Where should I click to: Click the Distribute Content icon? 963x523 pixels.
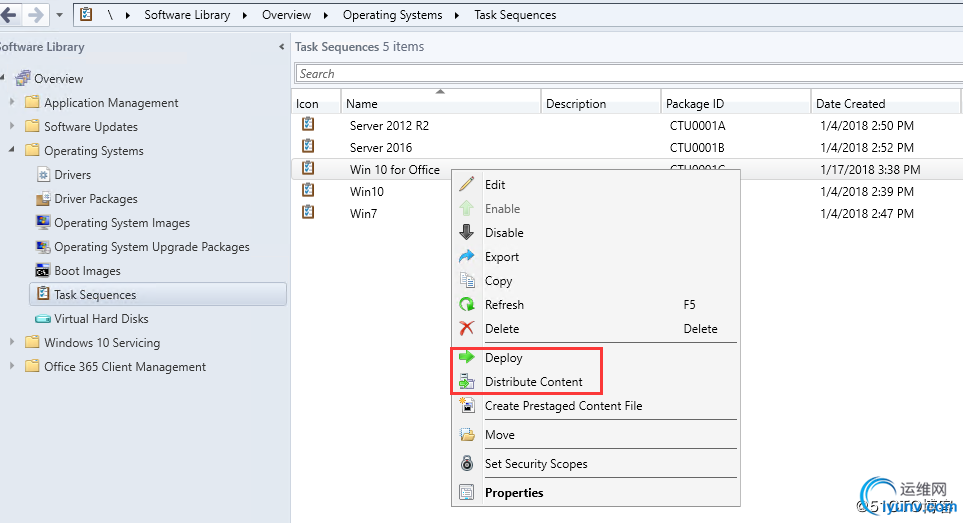(466, 381)
